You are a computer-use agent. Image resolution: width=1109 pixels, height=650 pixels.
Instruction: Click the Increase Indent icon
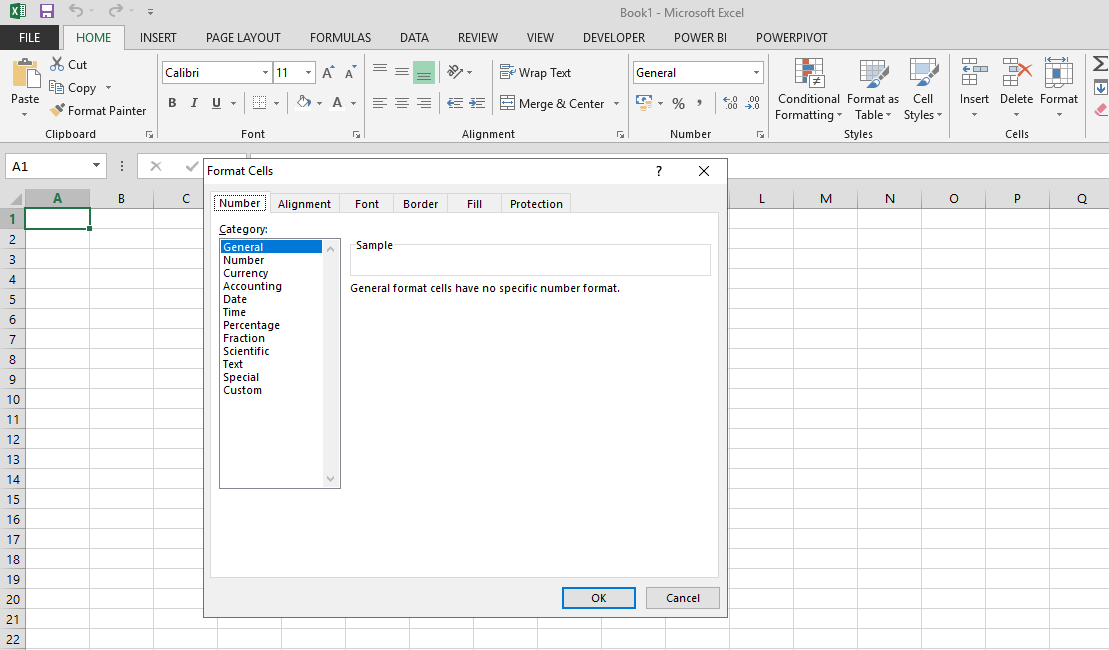point(477,103)
